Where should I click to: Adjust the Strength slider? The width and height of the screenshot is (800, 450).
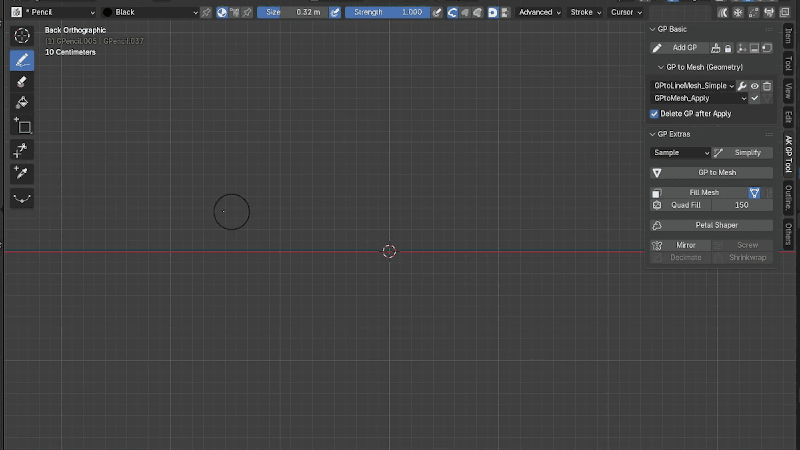click(x=387, y=12)
